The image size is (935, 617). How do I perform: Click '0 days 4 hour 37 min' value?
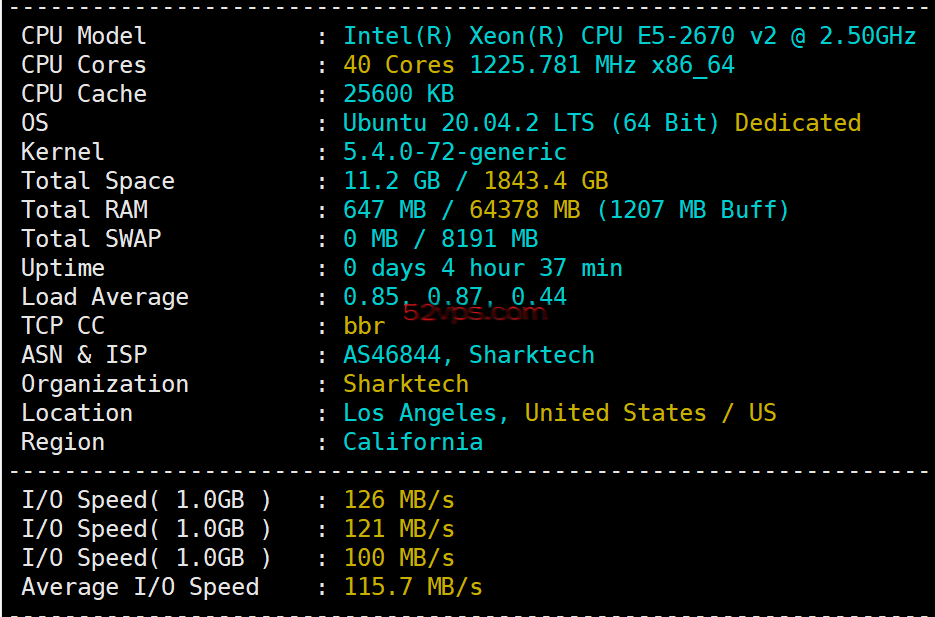coord(482,268)
